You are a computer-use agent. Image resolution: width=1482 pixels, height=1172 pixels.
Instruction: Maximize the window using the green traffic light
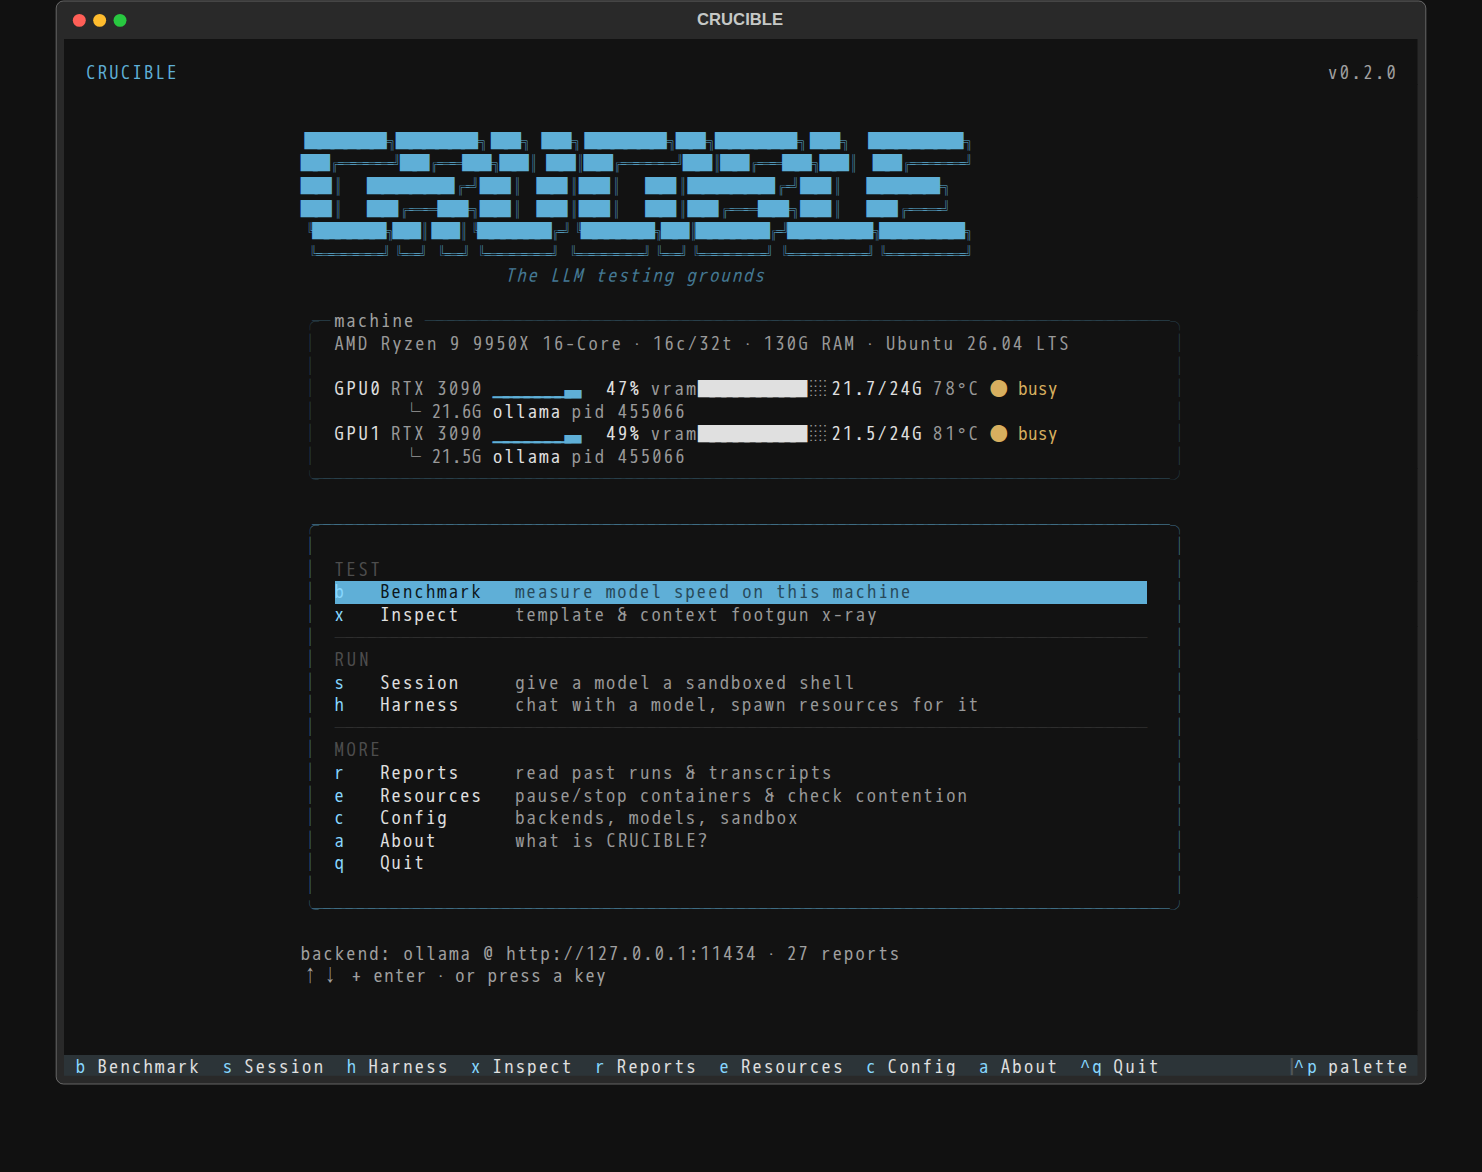coord(120,20)
